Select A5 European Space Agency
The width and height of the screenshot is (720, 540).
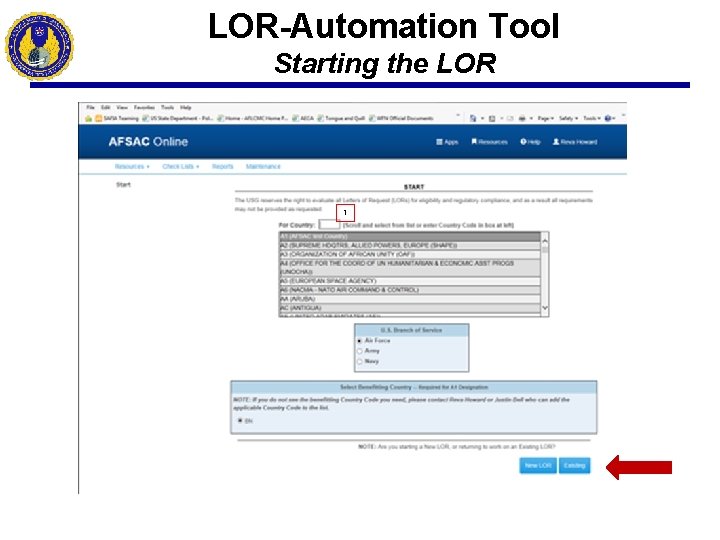[x=410, y=281]
